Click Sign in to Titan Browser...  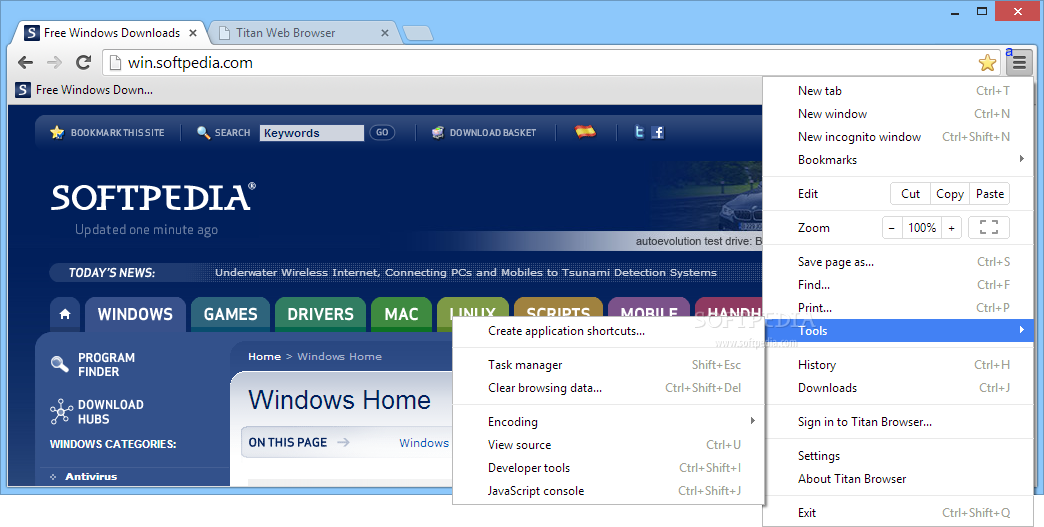pyautogui.click(x=898, y=422)
